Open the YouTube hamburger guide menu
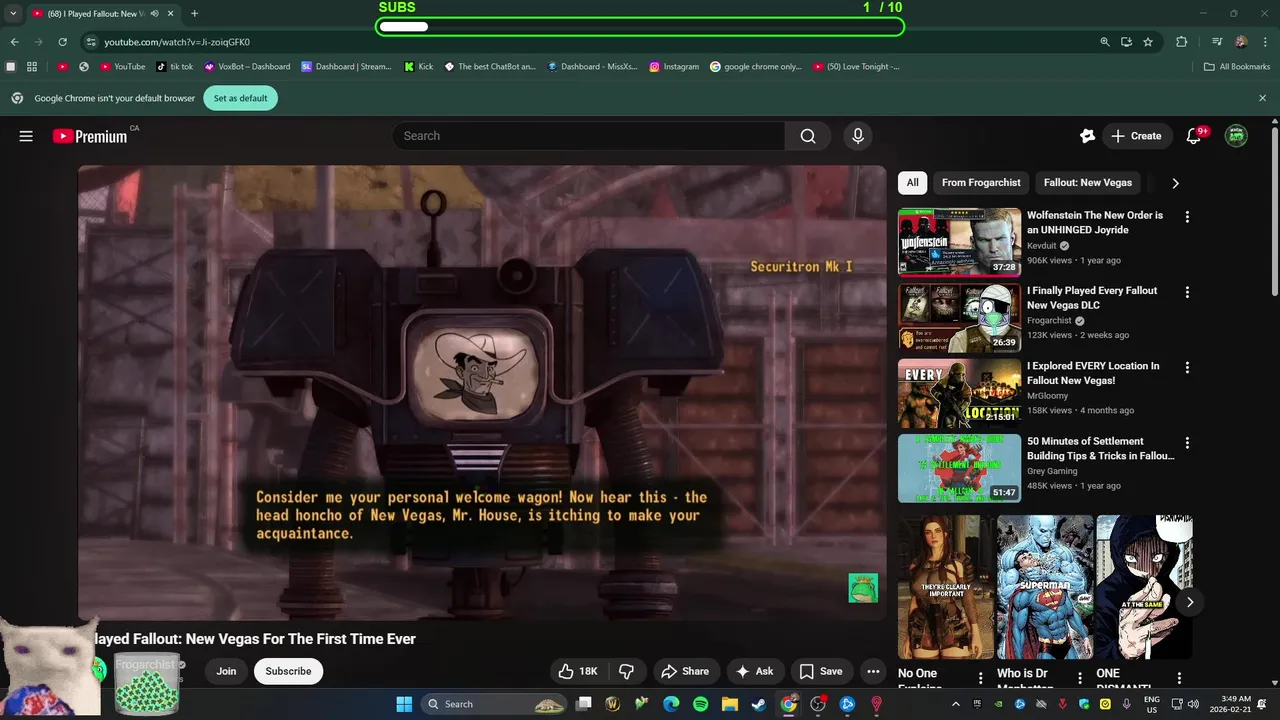The height and width of the screenshot is (720, 1280). pos(26,136)
